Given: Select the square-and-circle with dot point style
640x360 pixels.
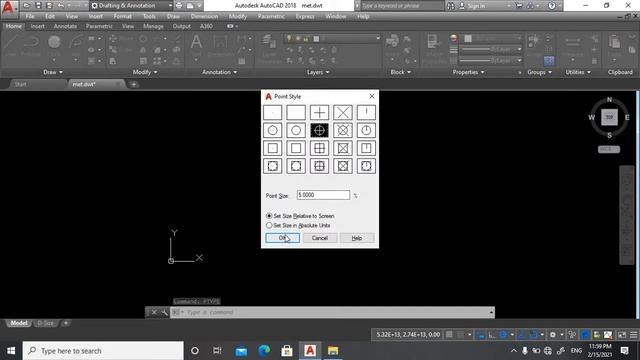Looking at the screenshot, I should click(x=272, y=166).
